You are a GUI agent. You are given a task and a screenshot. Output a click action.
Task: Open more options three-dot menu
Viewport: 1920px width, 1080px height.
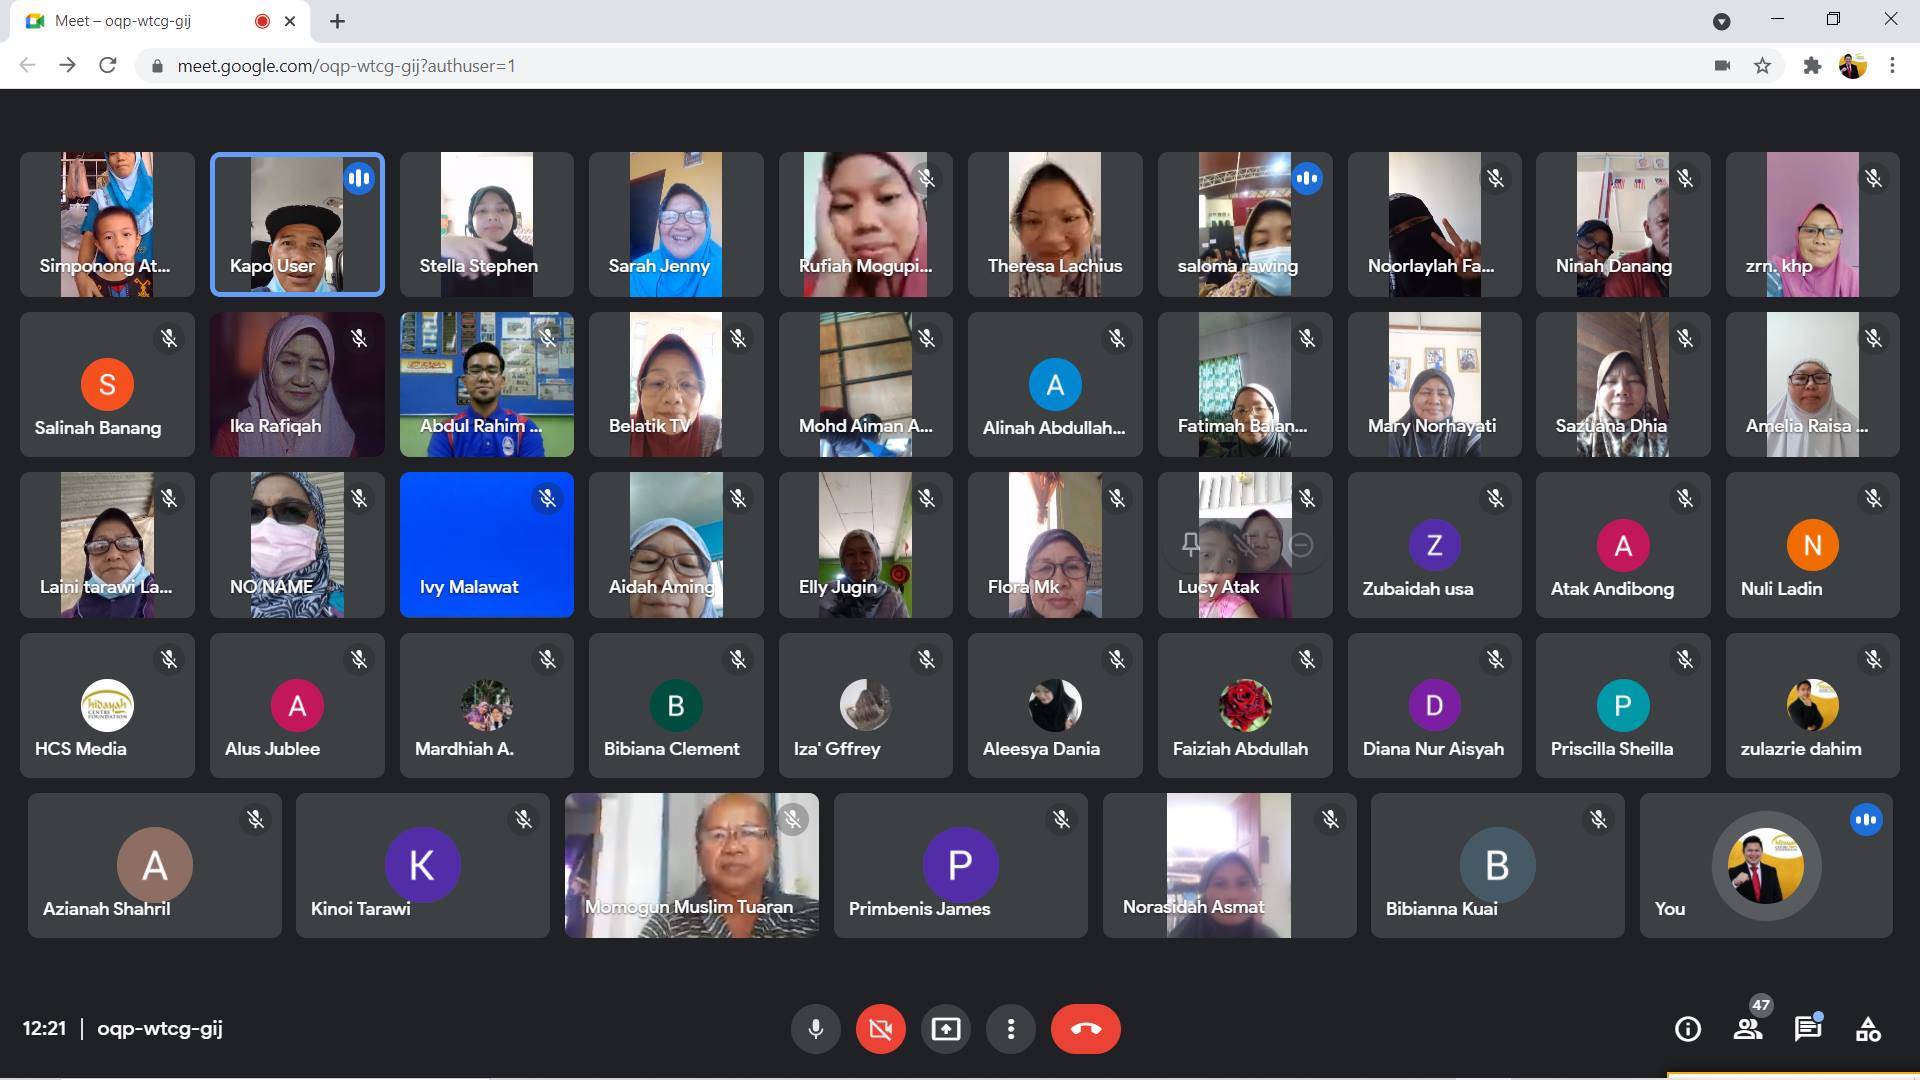pyautogui.click(x=1011, y=1029)
